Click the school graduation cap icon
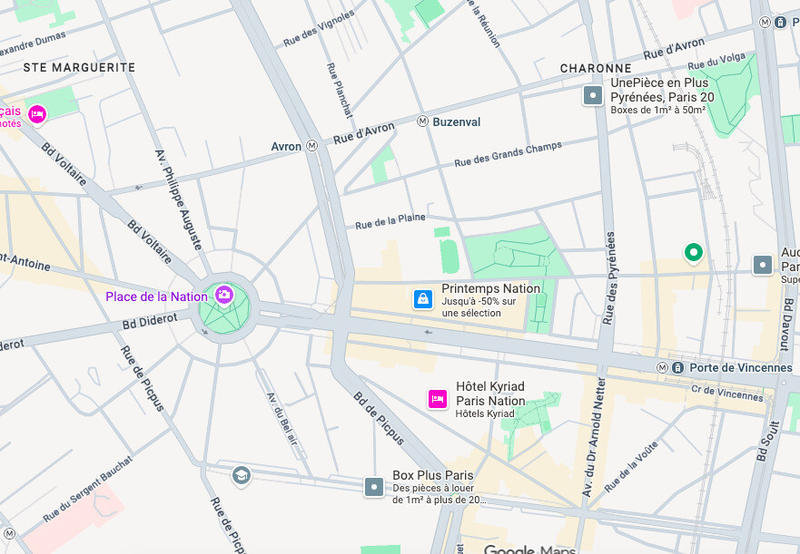Screen dimensions: 800x554 (x=241, y=475)
